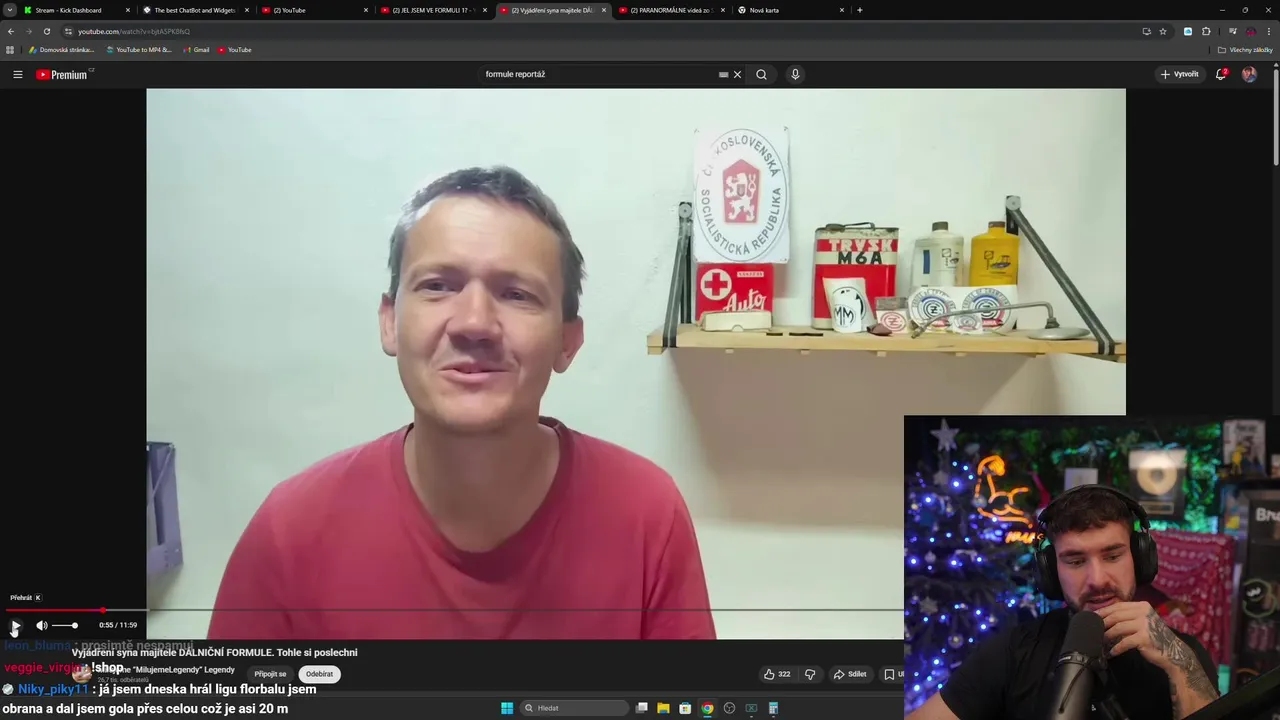The image size is (1280, 720).
Task: Like the video with thumbs up
Action: click(x=777, y=674)
